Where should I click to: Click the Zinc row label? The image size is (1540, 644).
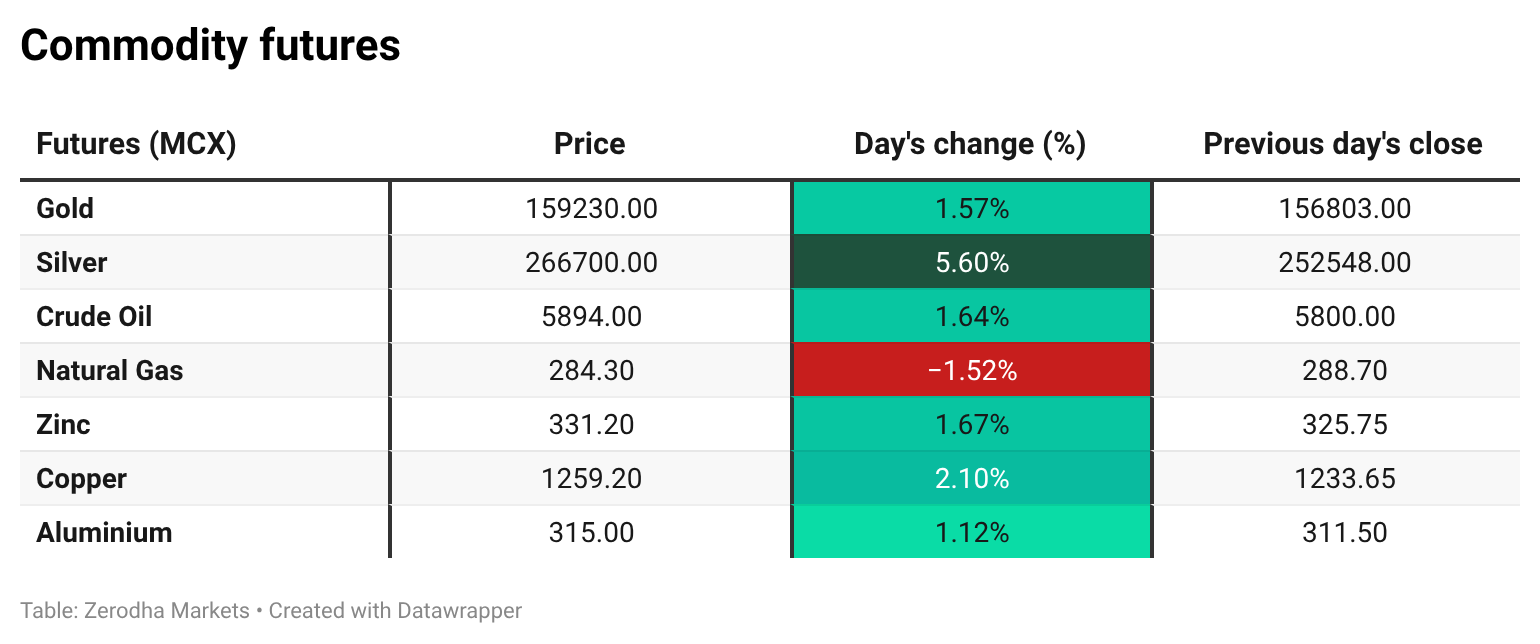click(63, 425)
